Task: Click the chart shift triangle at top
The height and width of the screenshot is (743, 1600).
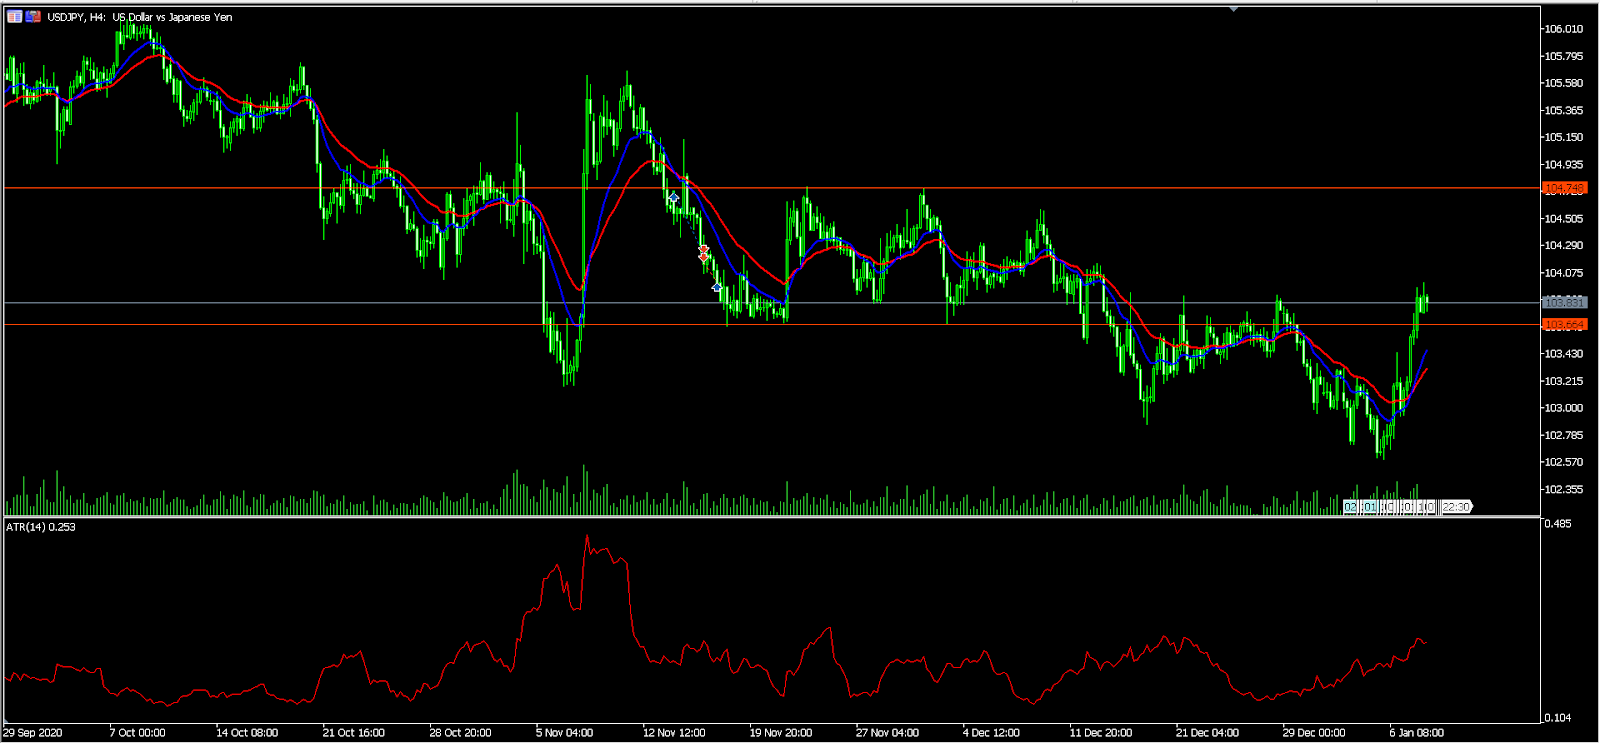Action: (x=1234, y=8)
